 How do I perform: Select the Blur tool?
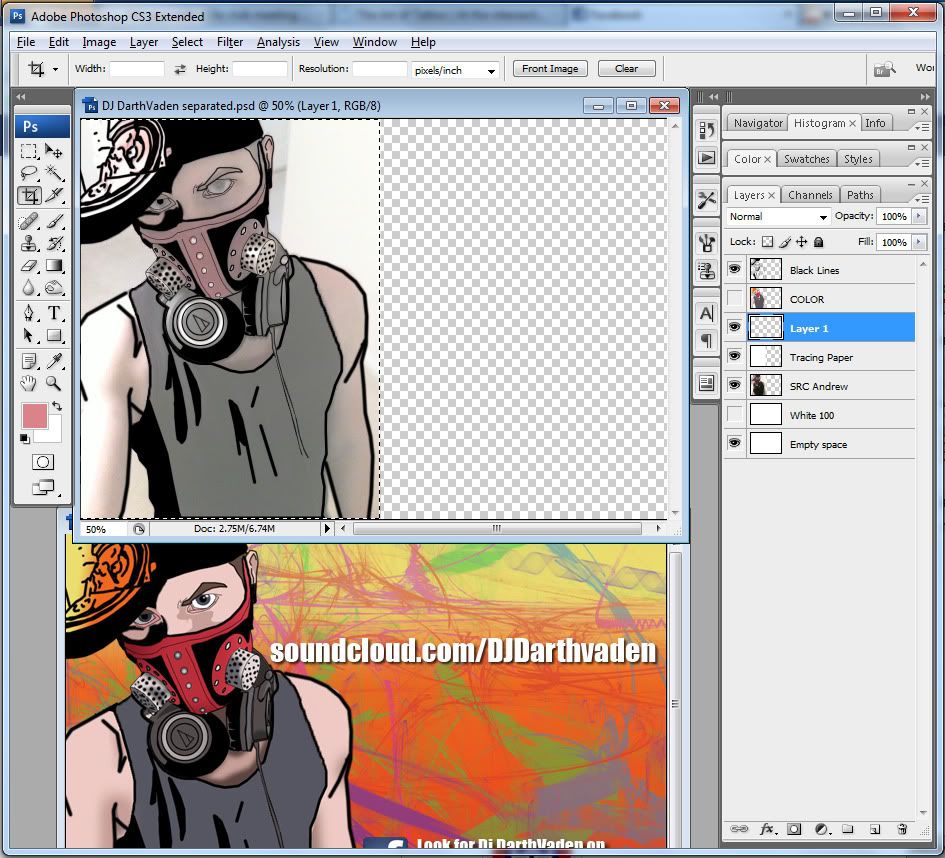click(x=29, y=288)
